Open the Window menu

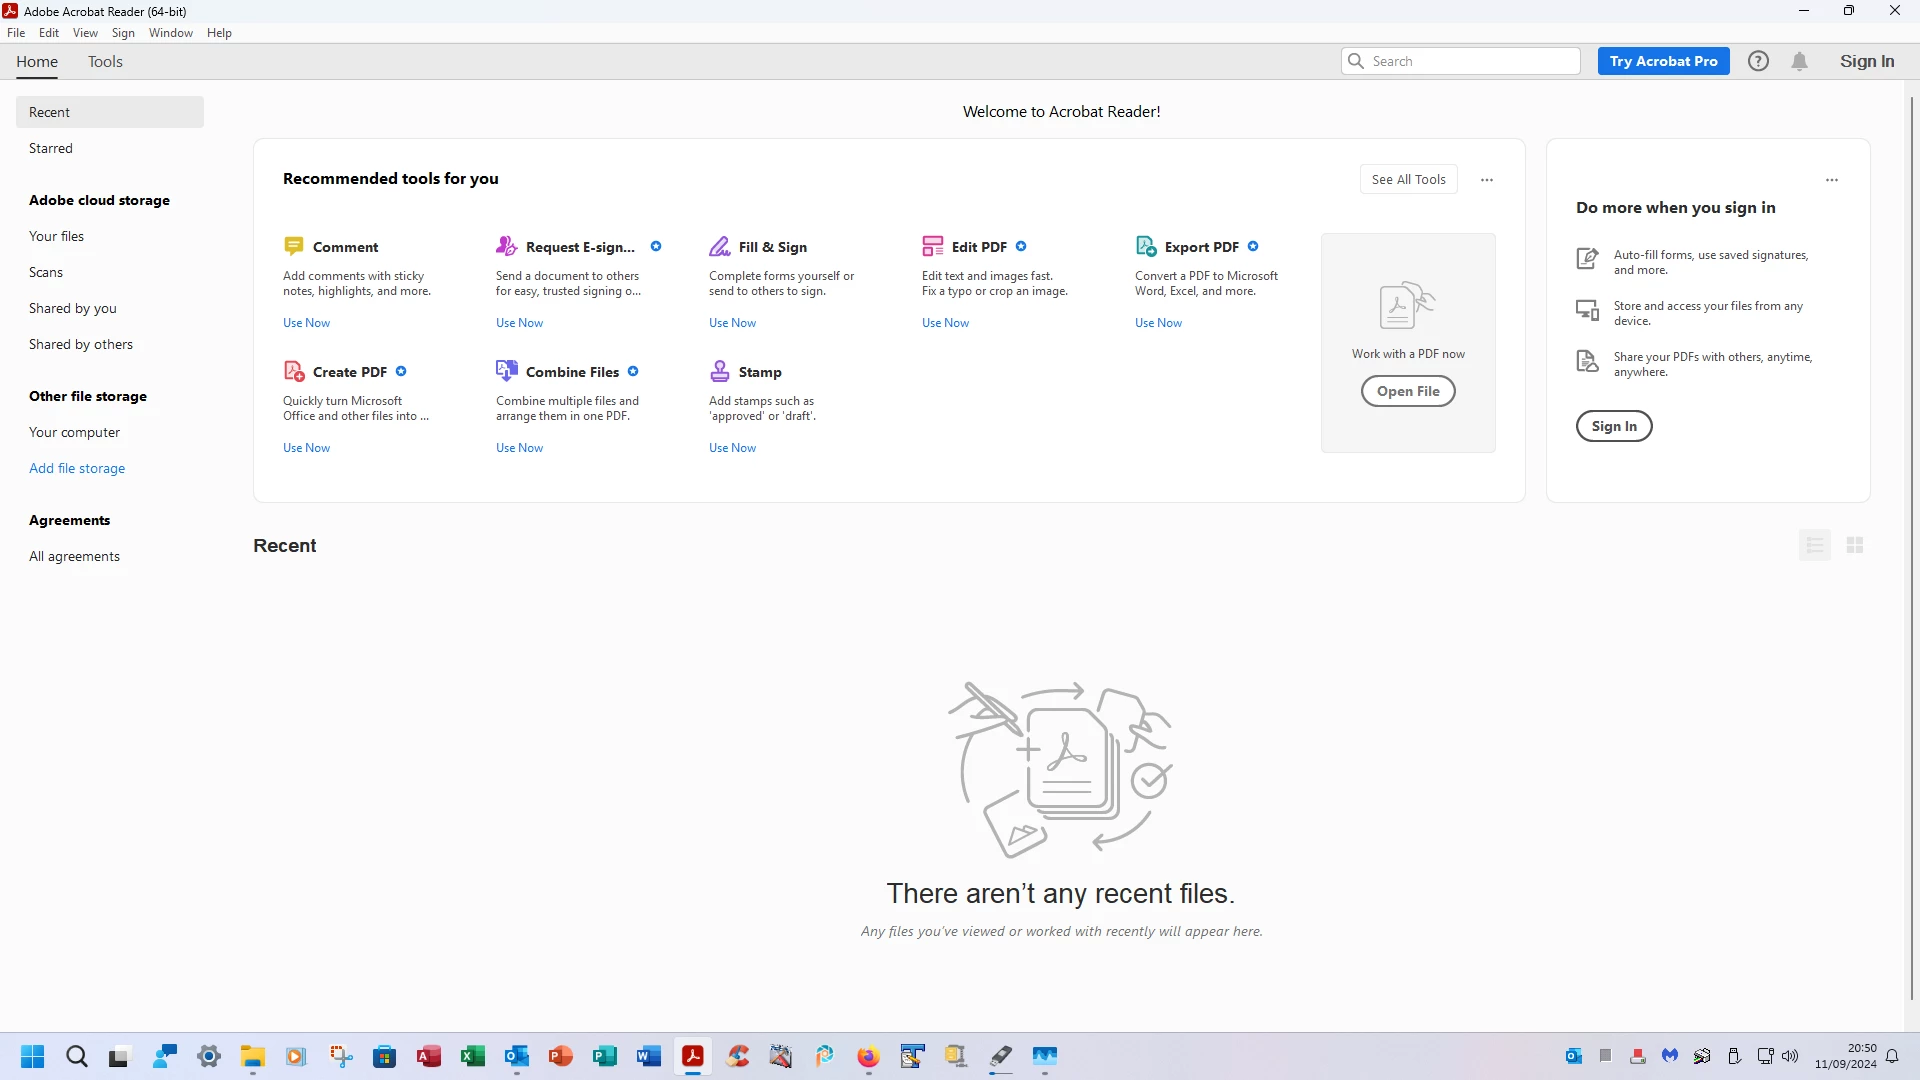[x=170, y=33]
